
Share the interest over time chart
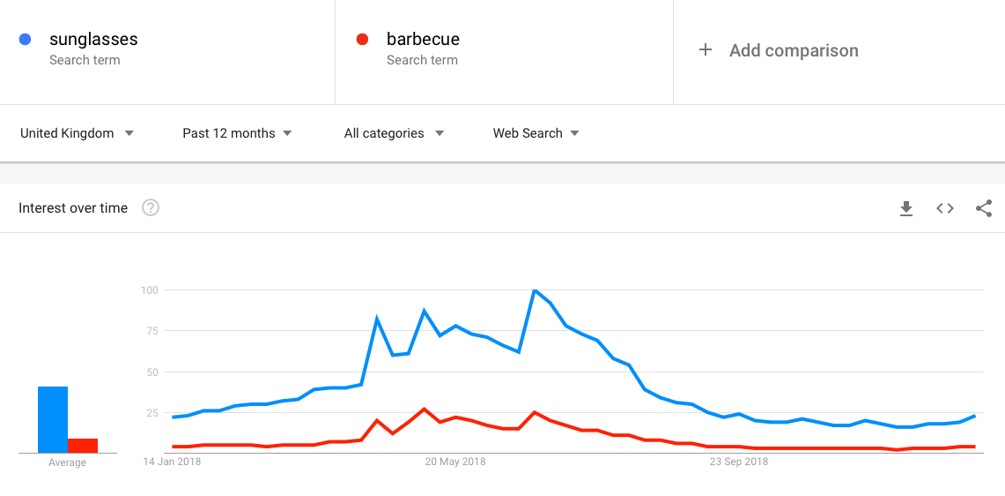tap(984, 208)
